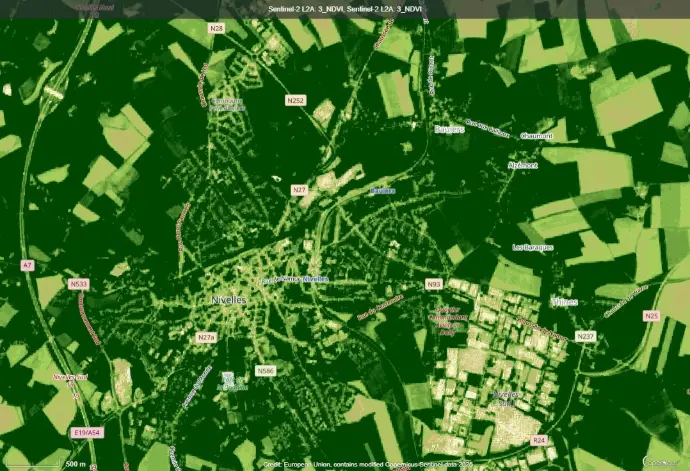Click the N533 road shield

79,285
